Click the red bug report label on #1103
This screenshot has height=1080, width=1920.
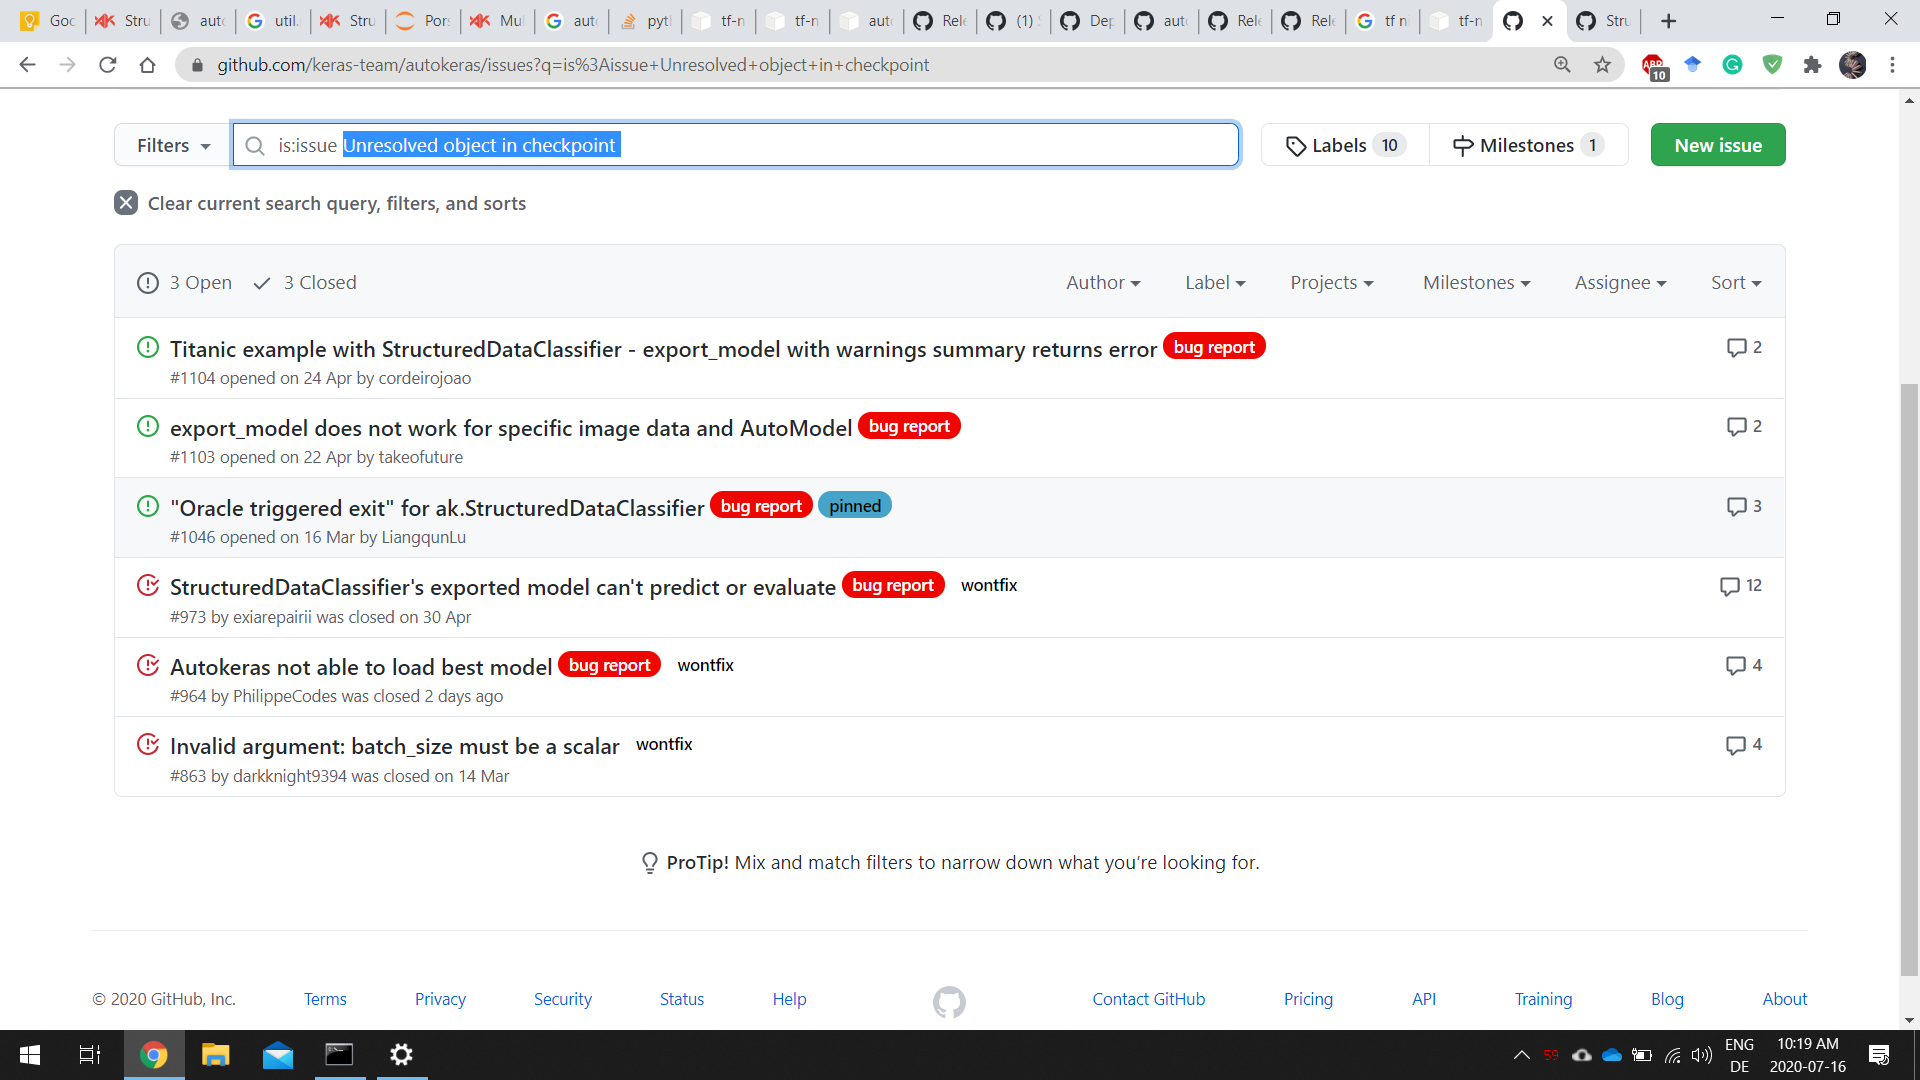(x=908, y=427)
